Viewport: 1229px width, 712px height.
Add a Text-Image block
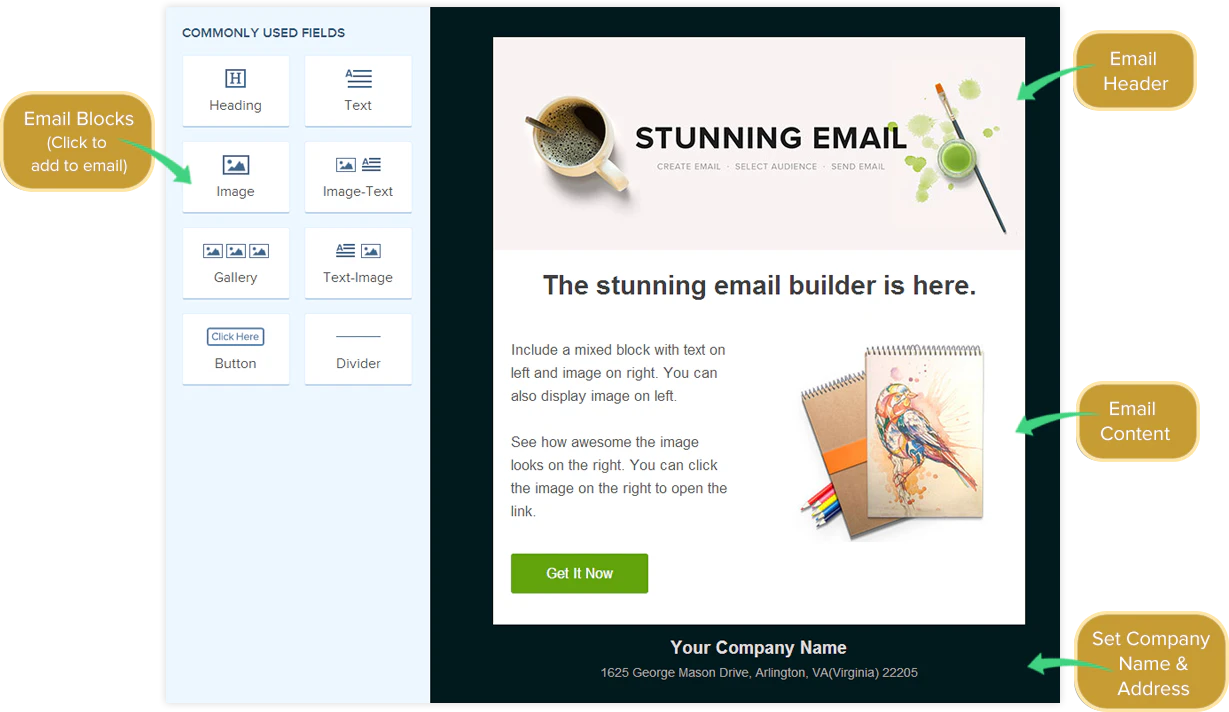(358, 263)
